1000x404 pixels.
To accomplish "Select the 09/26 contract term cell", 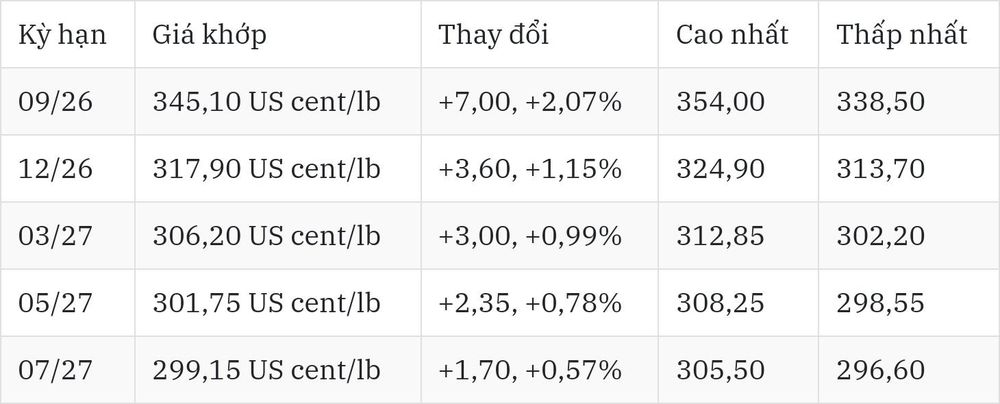I will 55,102.
